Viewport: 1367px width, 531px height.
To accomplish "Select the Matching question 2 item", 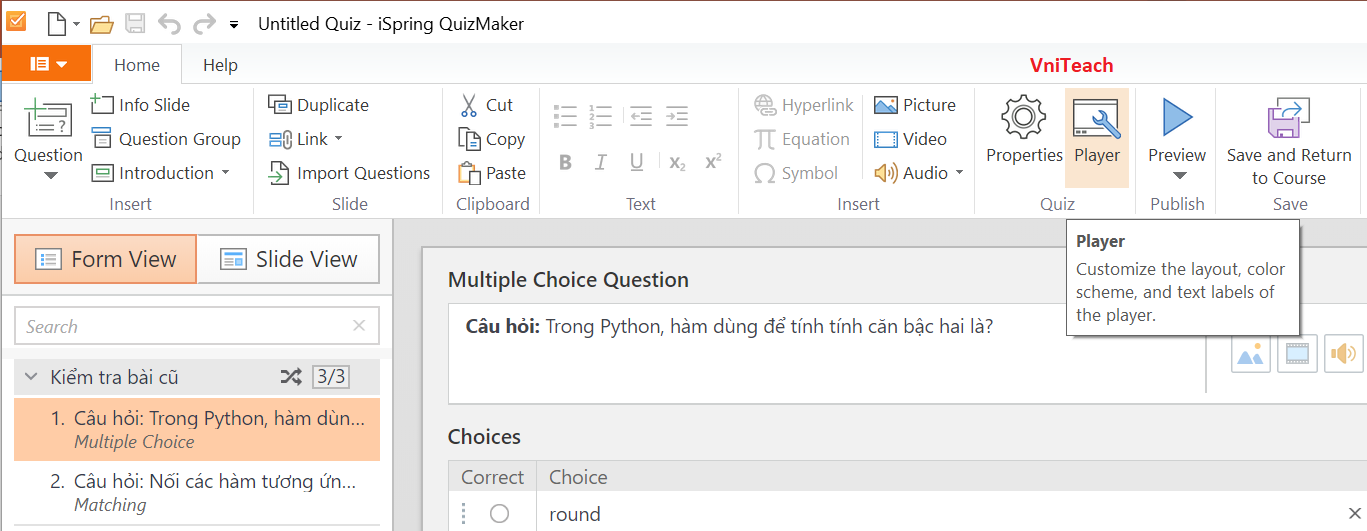I will (x=197, y=492).
